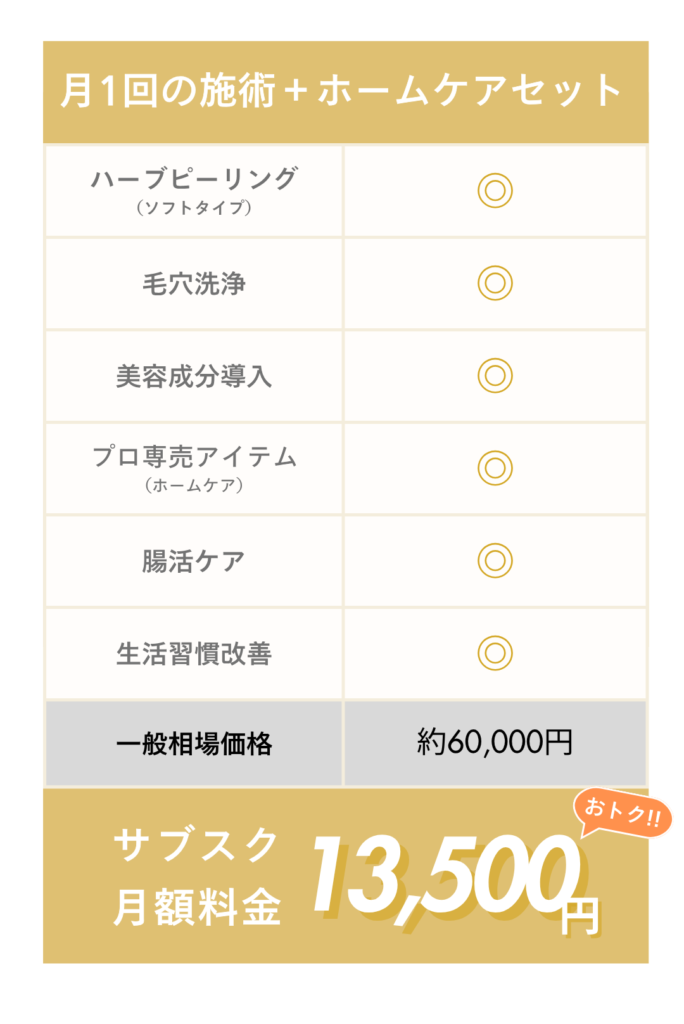This screenshot has height=1024, width=684.
Task: Click the double-circle mark for プロ専売アイテム
Action: (495, 467)
